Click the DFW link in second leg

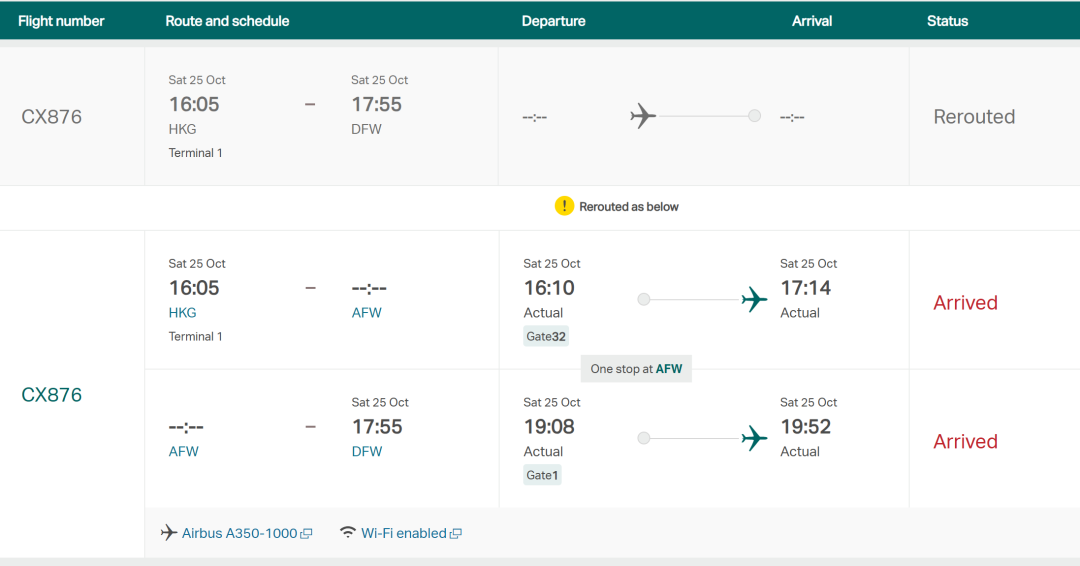(366, 451)
